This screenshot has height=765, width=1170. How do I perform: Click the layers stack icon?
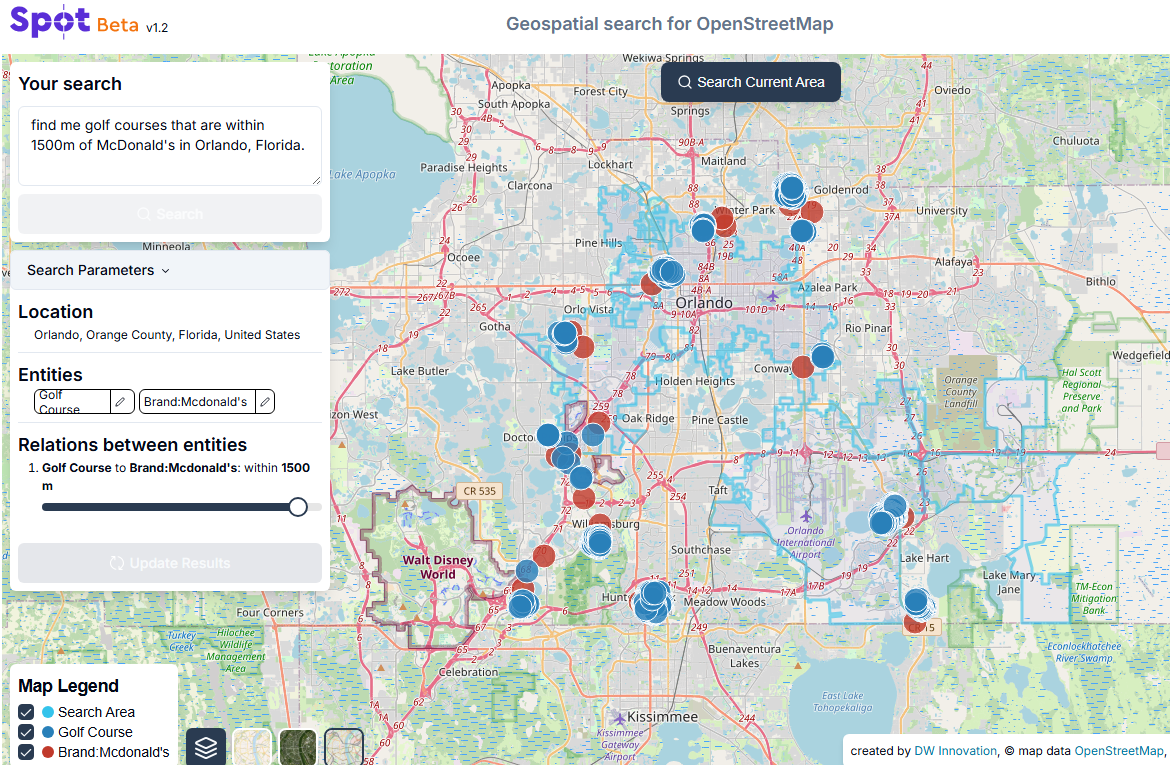pyautogui.click(x=206, y=747)
